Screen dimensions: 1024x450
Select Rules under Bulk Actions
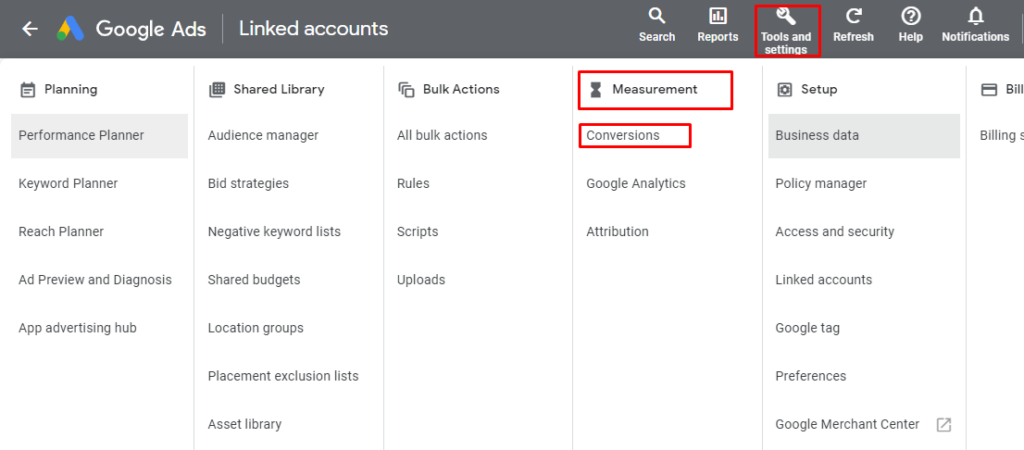coord(413,184)
